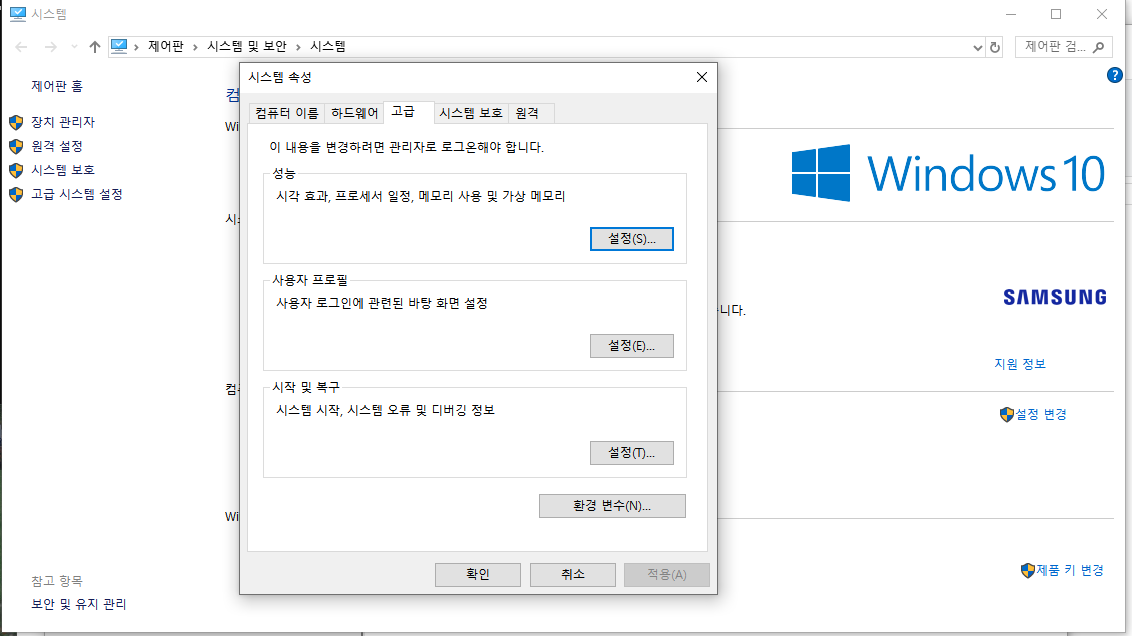Viewport: 1132px width, 636px height.
Task: Open 시작 및 복구 설정(T) button
Action: (632, 453)
